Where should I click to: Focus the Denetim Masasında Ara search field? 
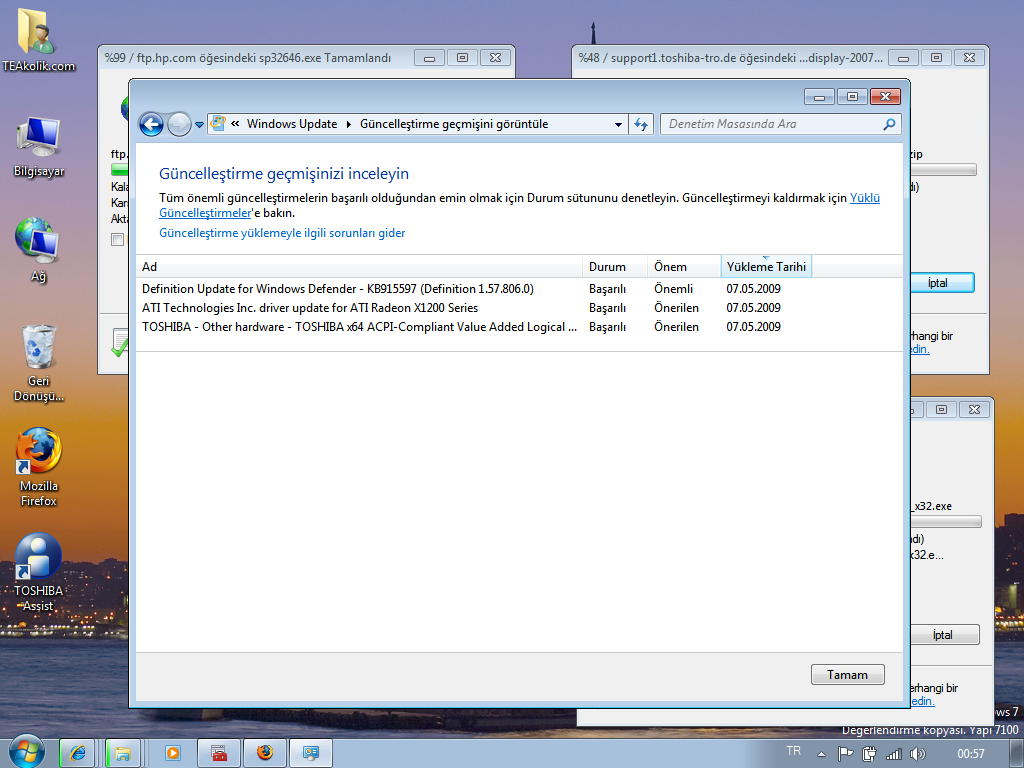click(772, 124)
